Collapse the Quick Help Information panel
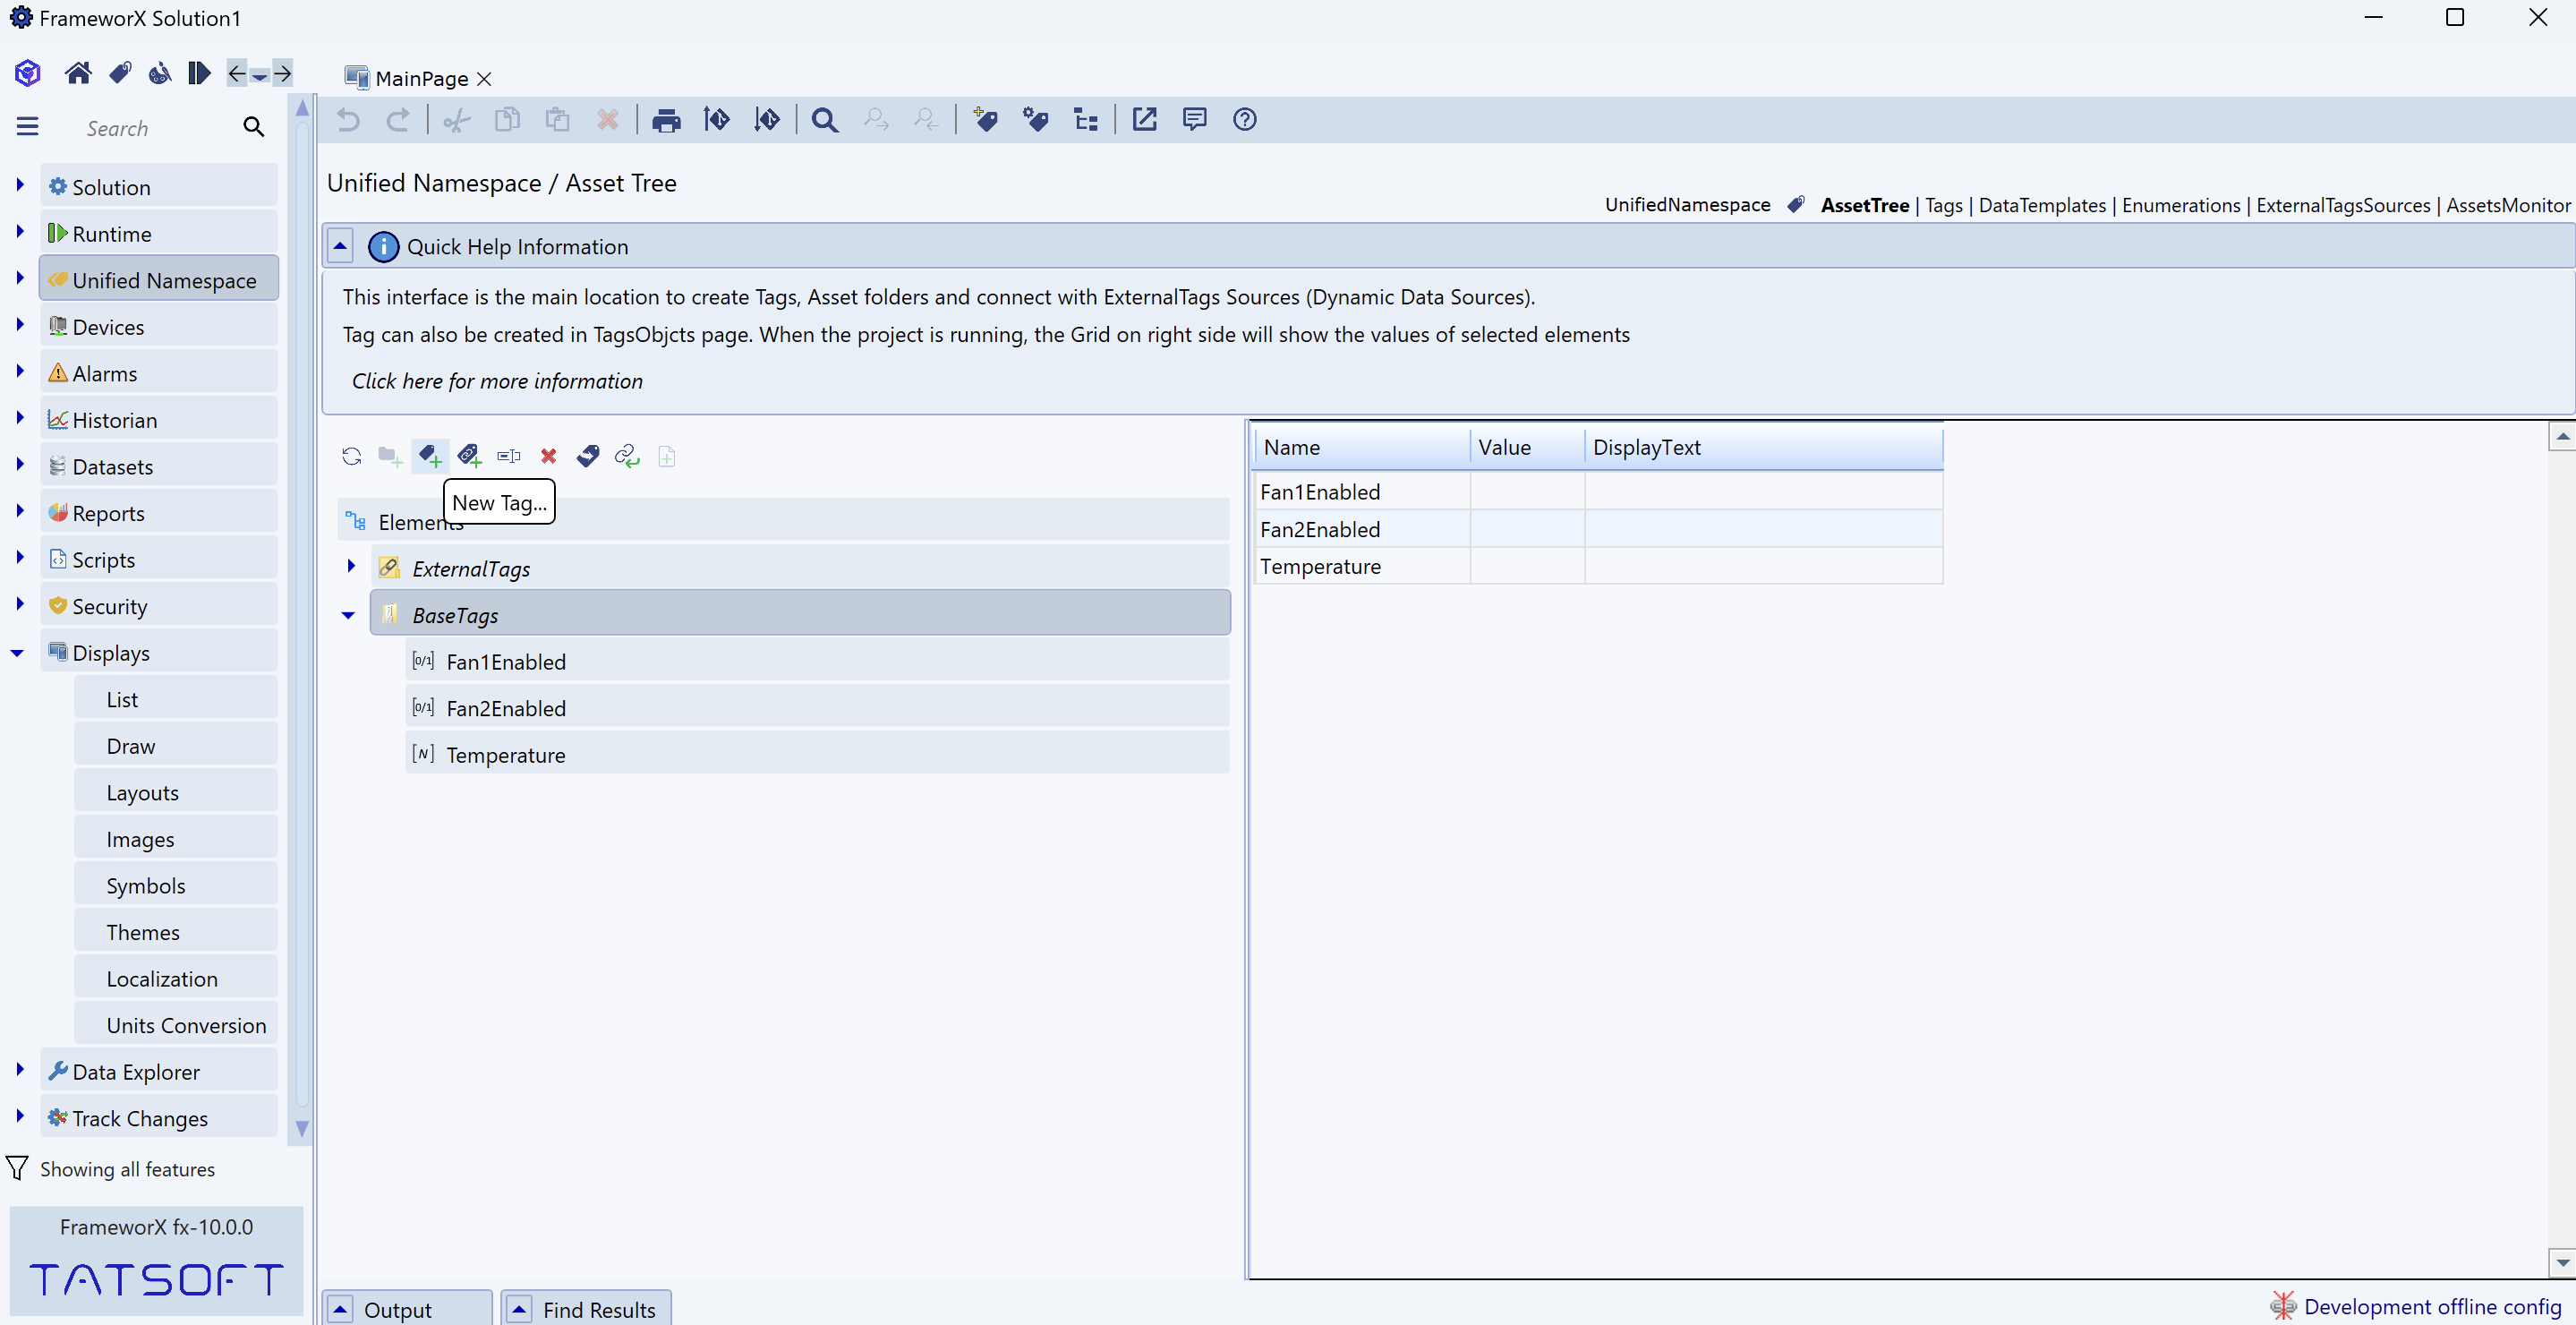This screenshot has height=1325, width=2576. tap(340, 245)
